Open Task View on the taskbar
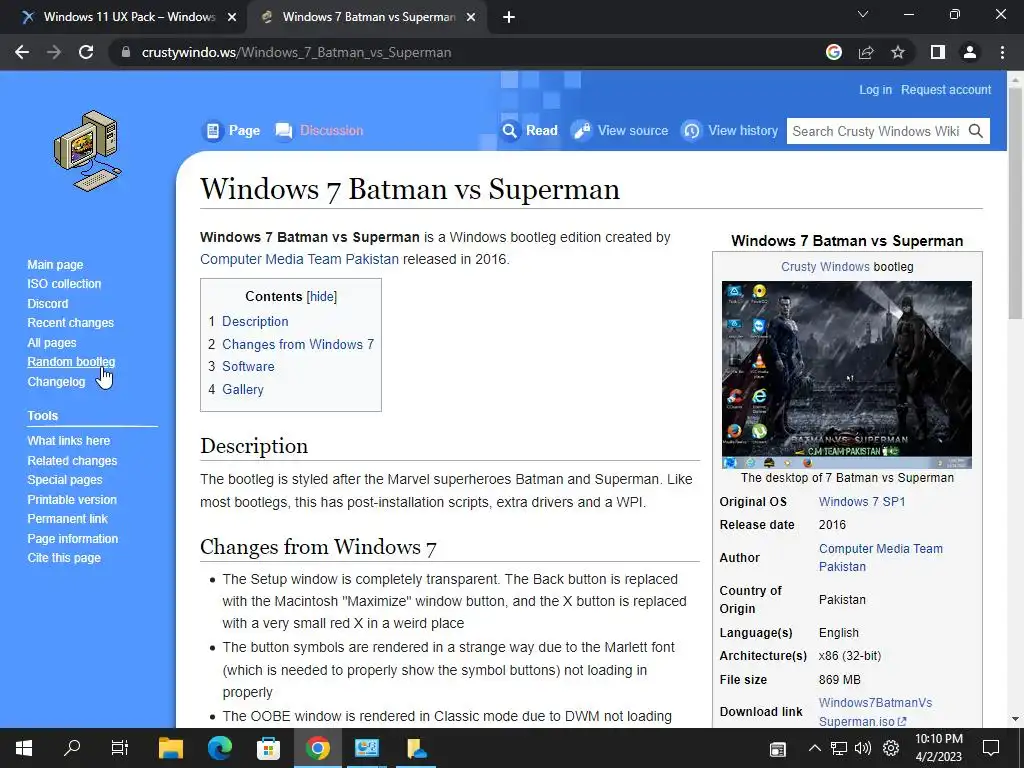The height and width of the screenshot is (768, 1024). (x=120, y=748)
